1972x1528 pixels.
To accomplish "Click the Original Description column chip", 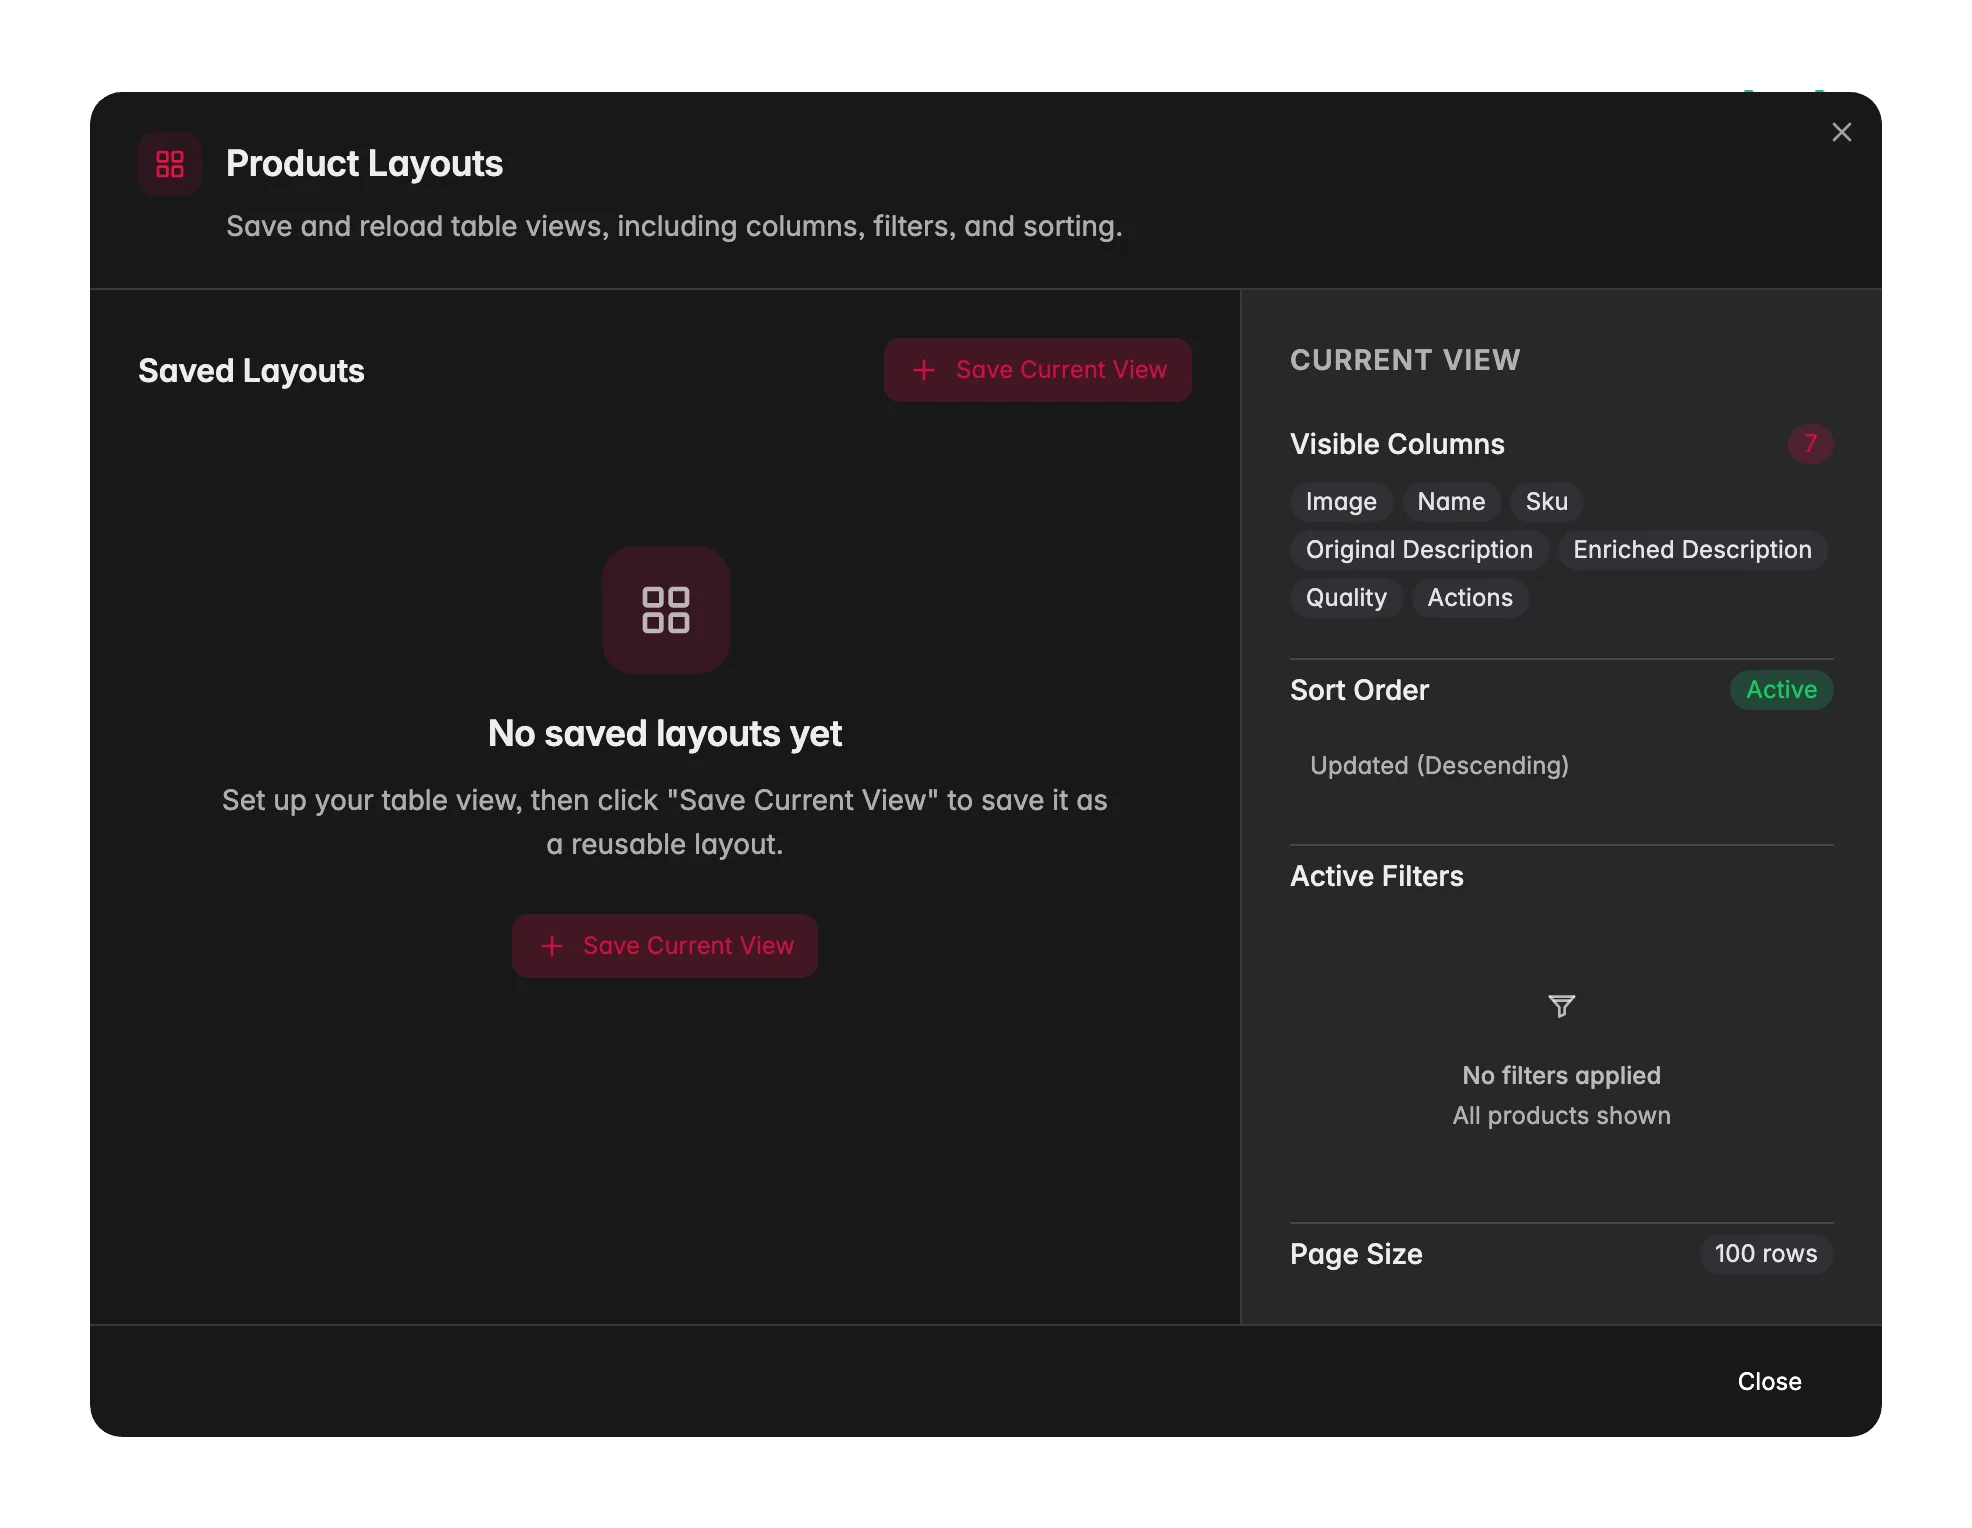I will click(1419, 550).
